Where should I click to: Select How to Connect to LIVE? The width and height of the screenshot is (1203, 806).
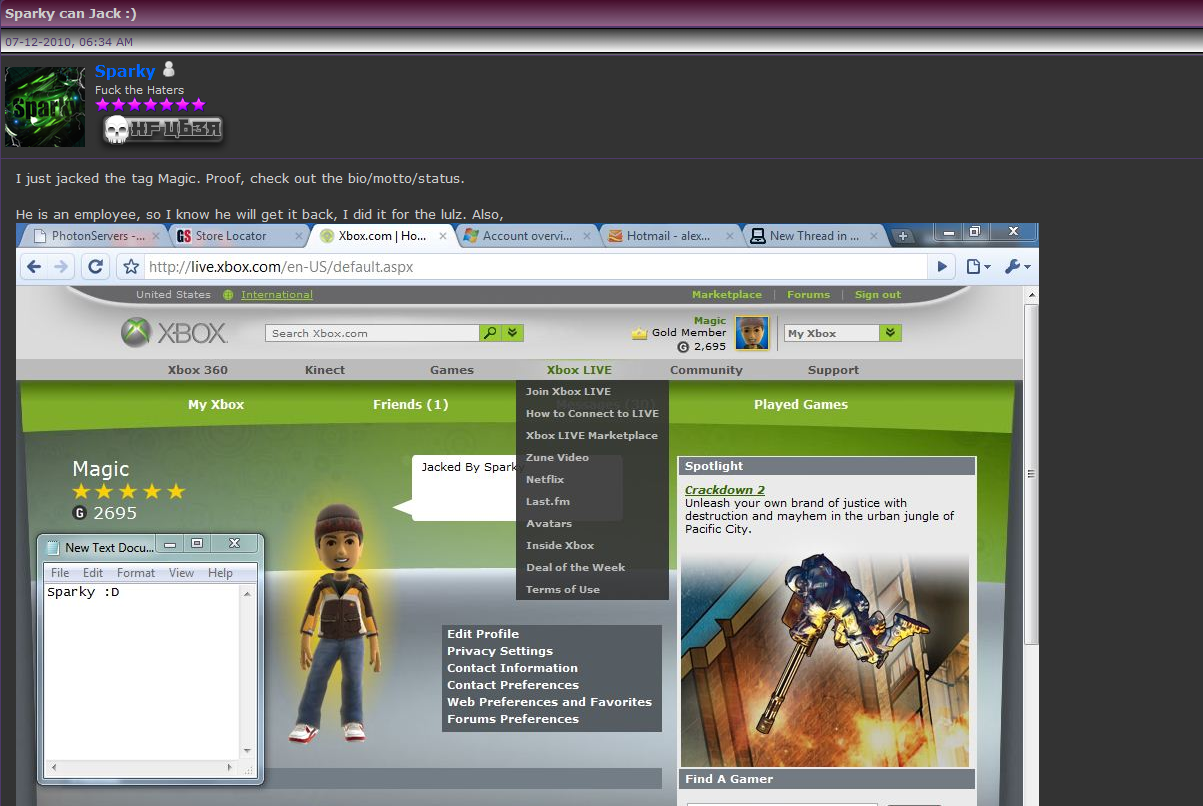click(592, 414)
